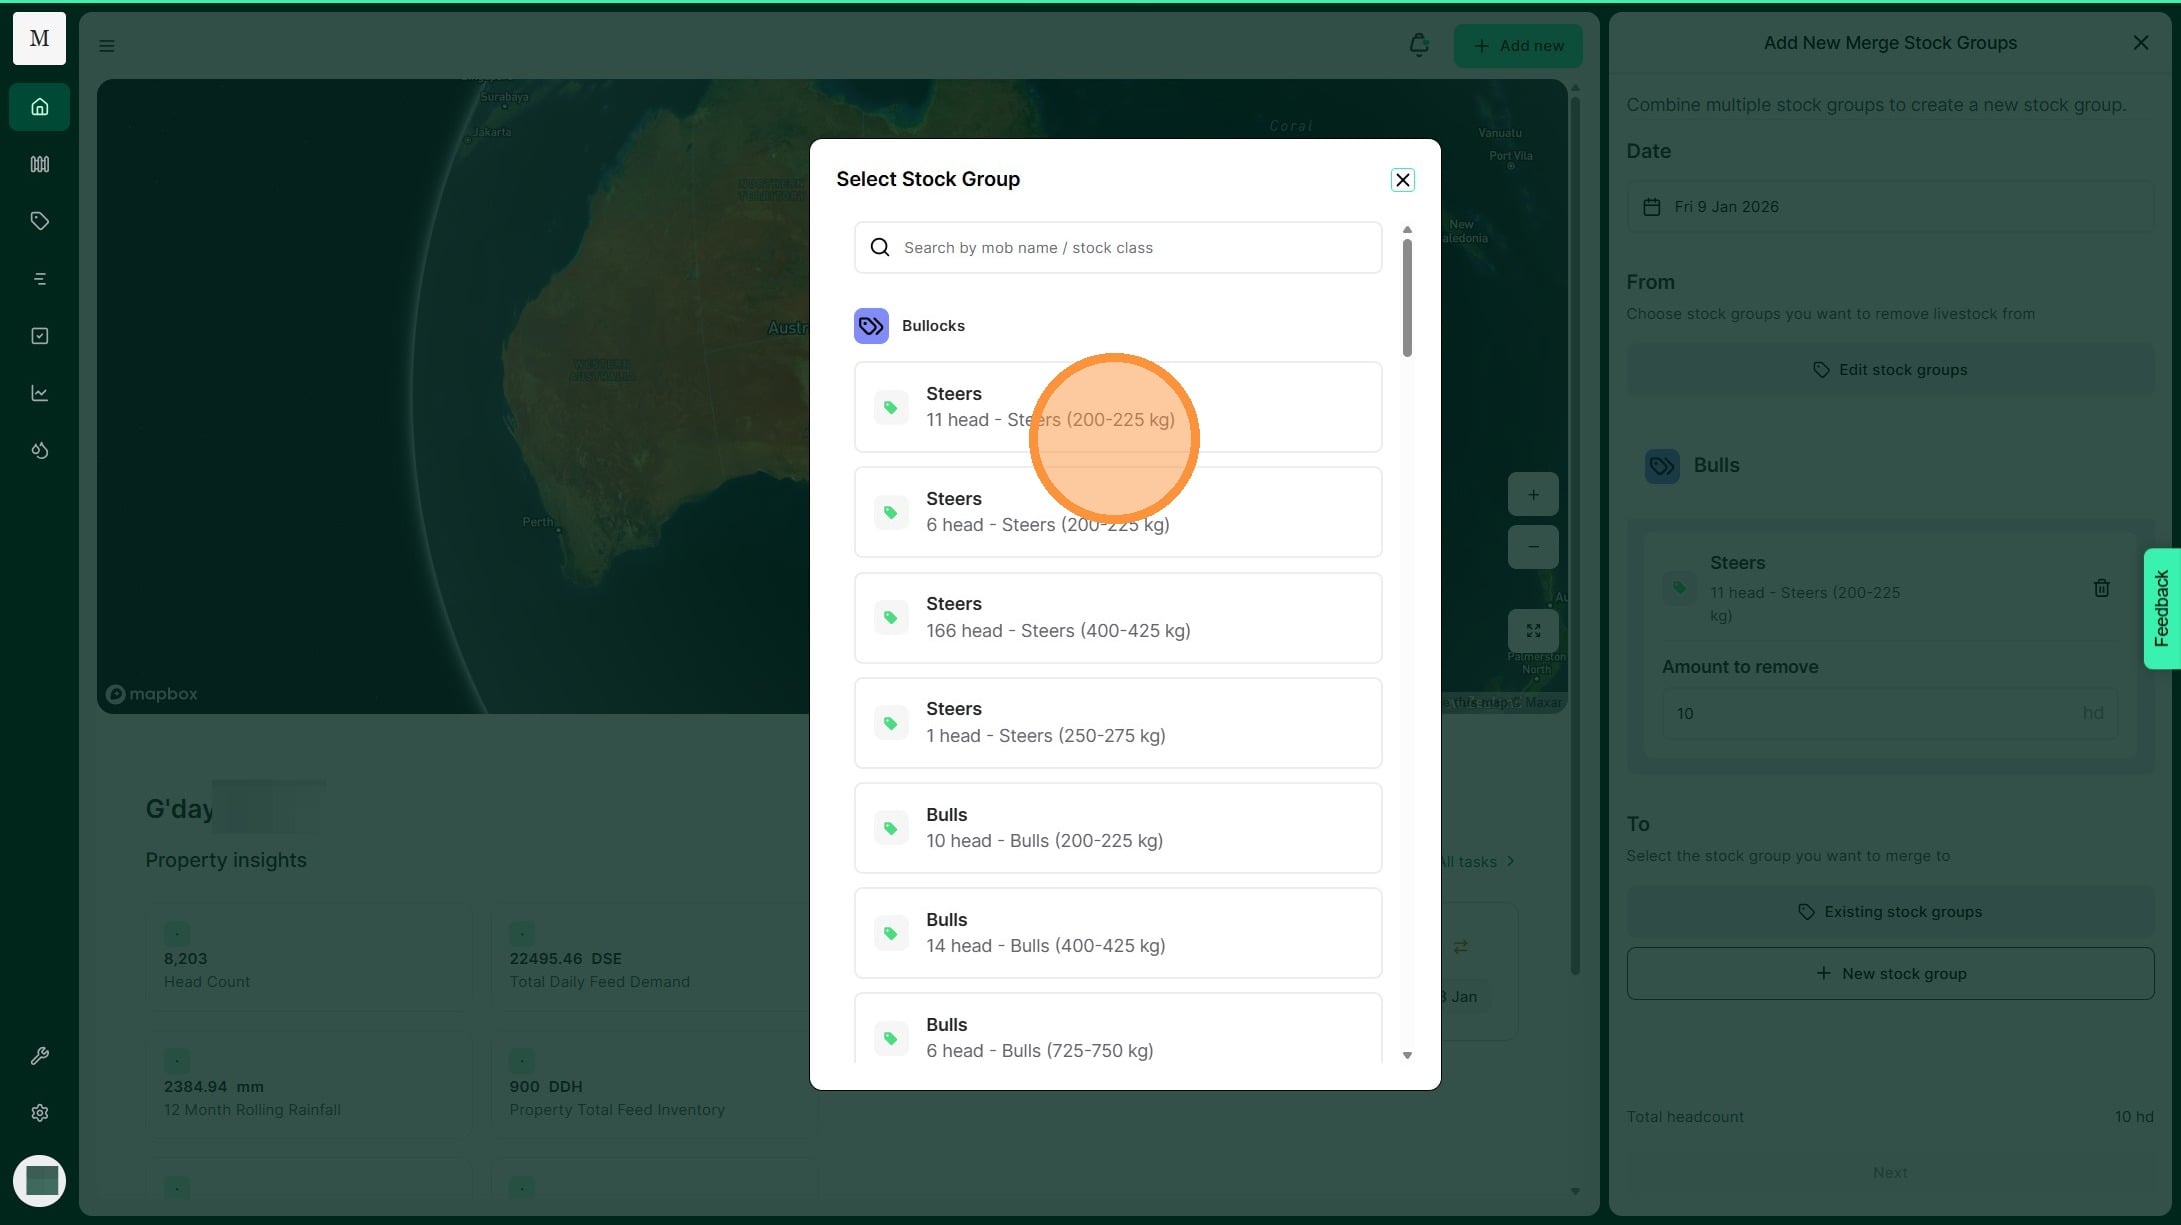Open the Home dashboard sidebar icon
The width and height of the screenshot is (2181, 1225).
coord(39,107)
